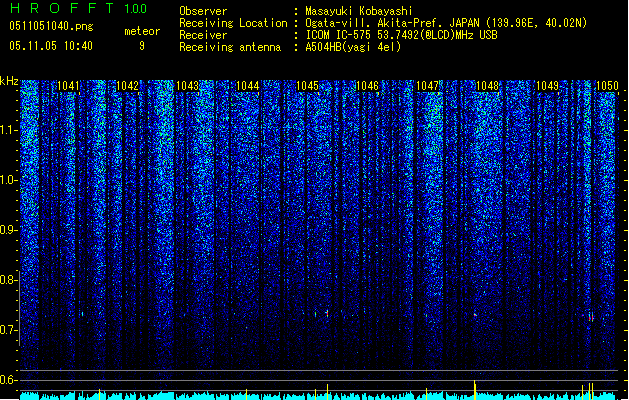
Task: Click the 1050 time marker
Action: point(607,86)
